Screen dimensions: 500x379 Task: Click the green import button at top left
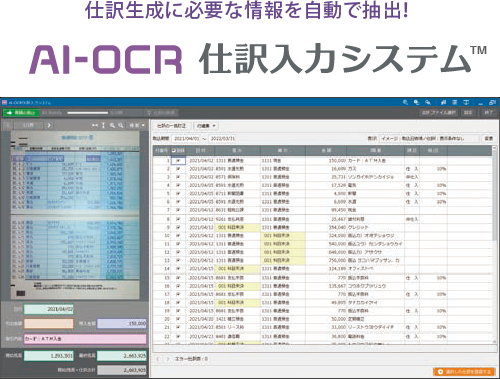click(x=21, y=113)
